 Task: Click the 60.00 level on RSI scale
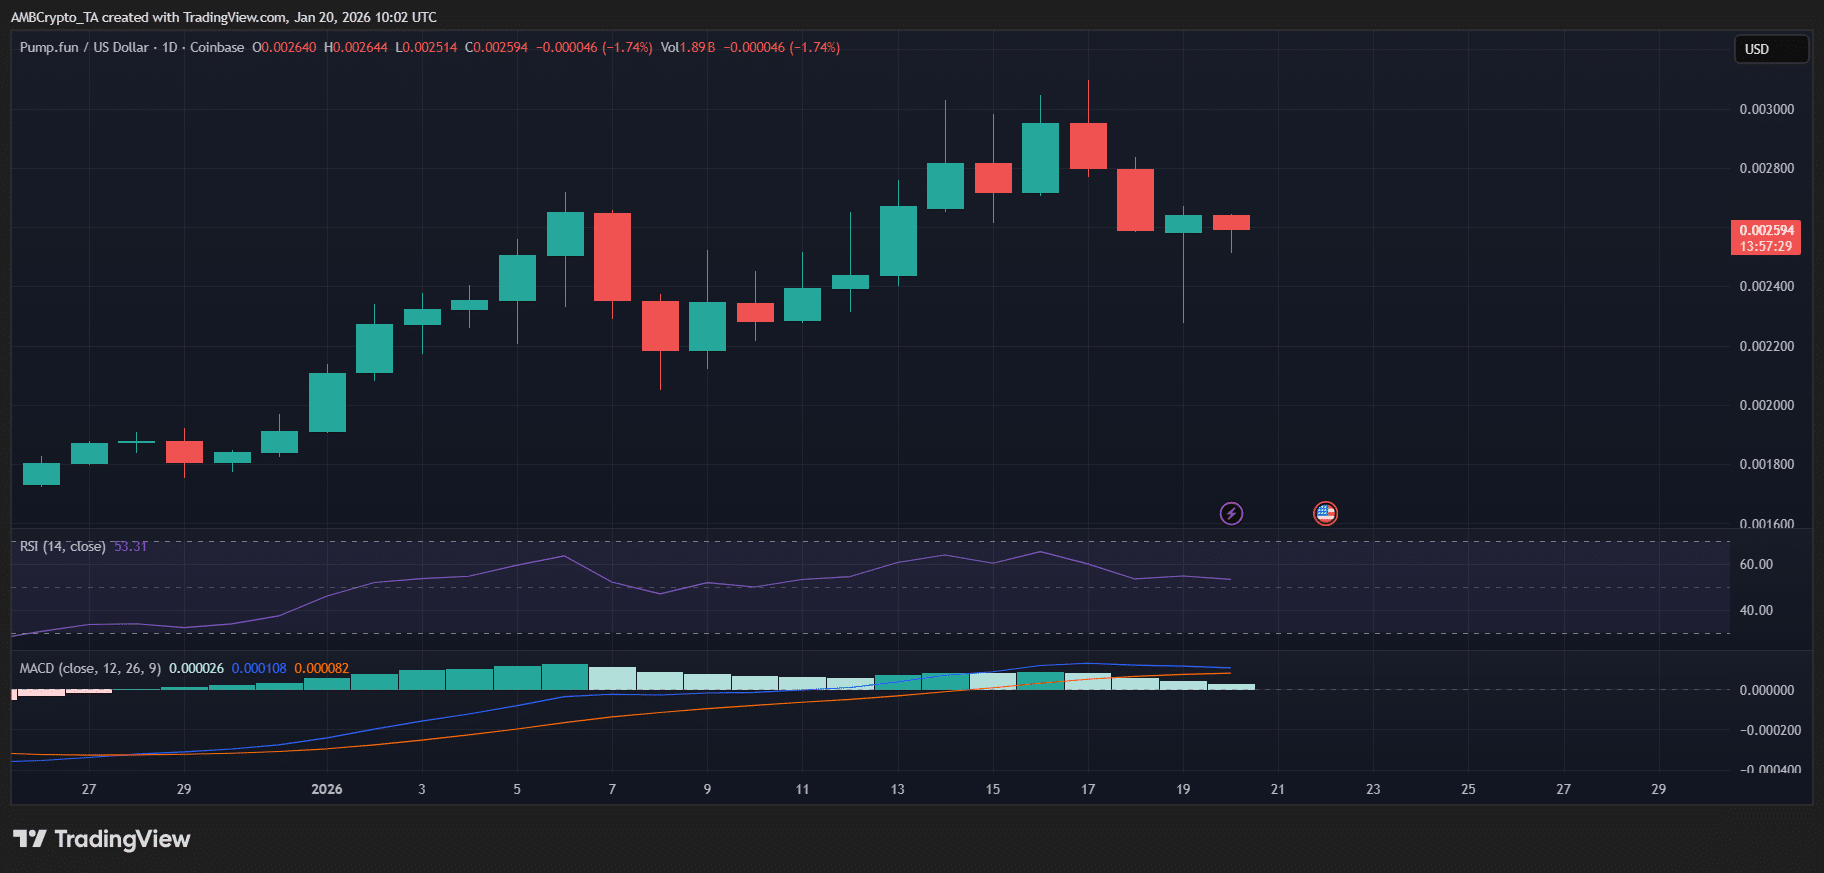pos(1756,564)
